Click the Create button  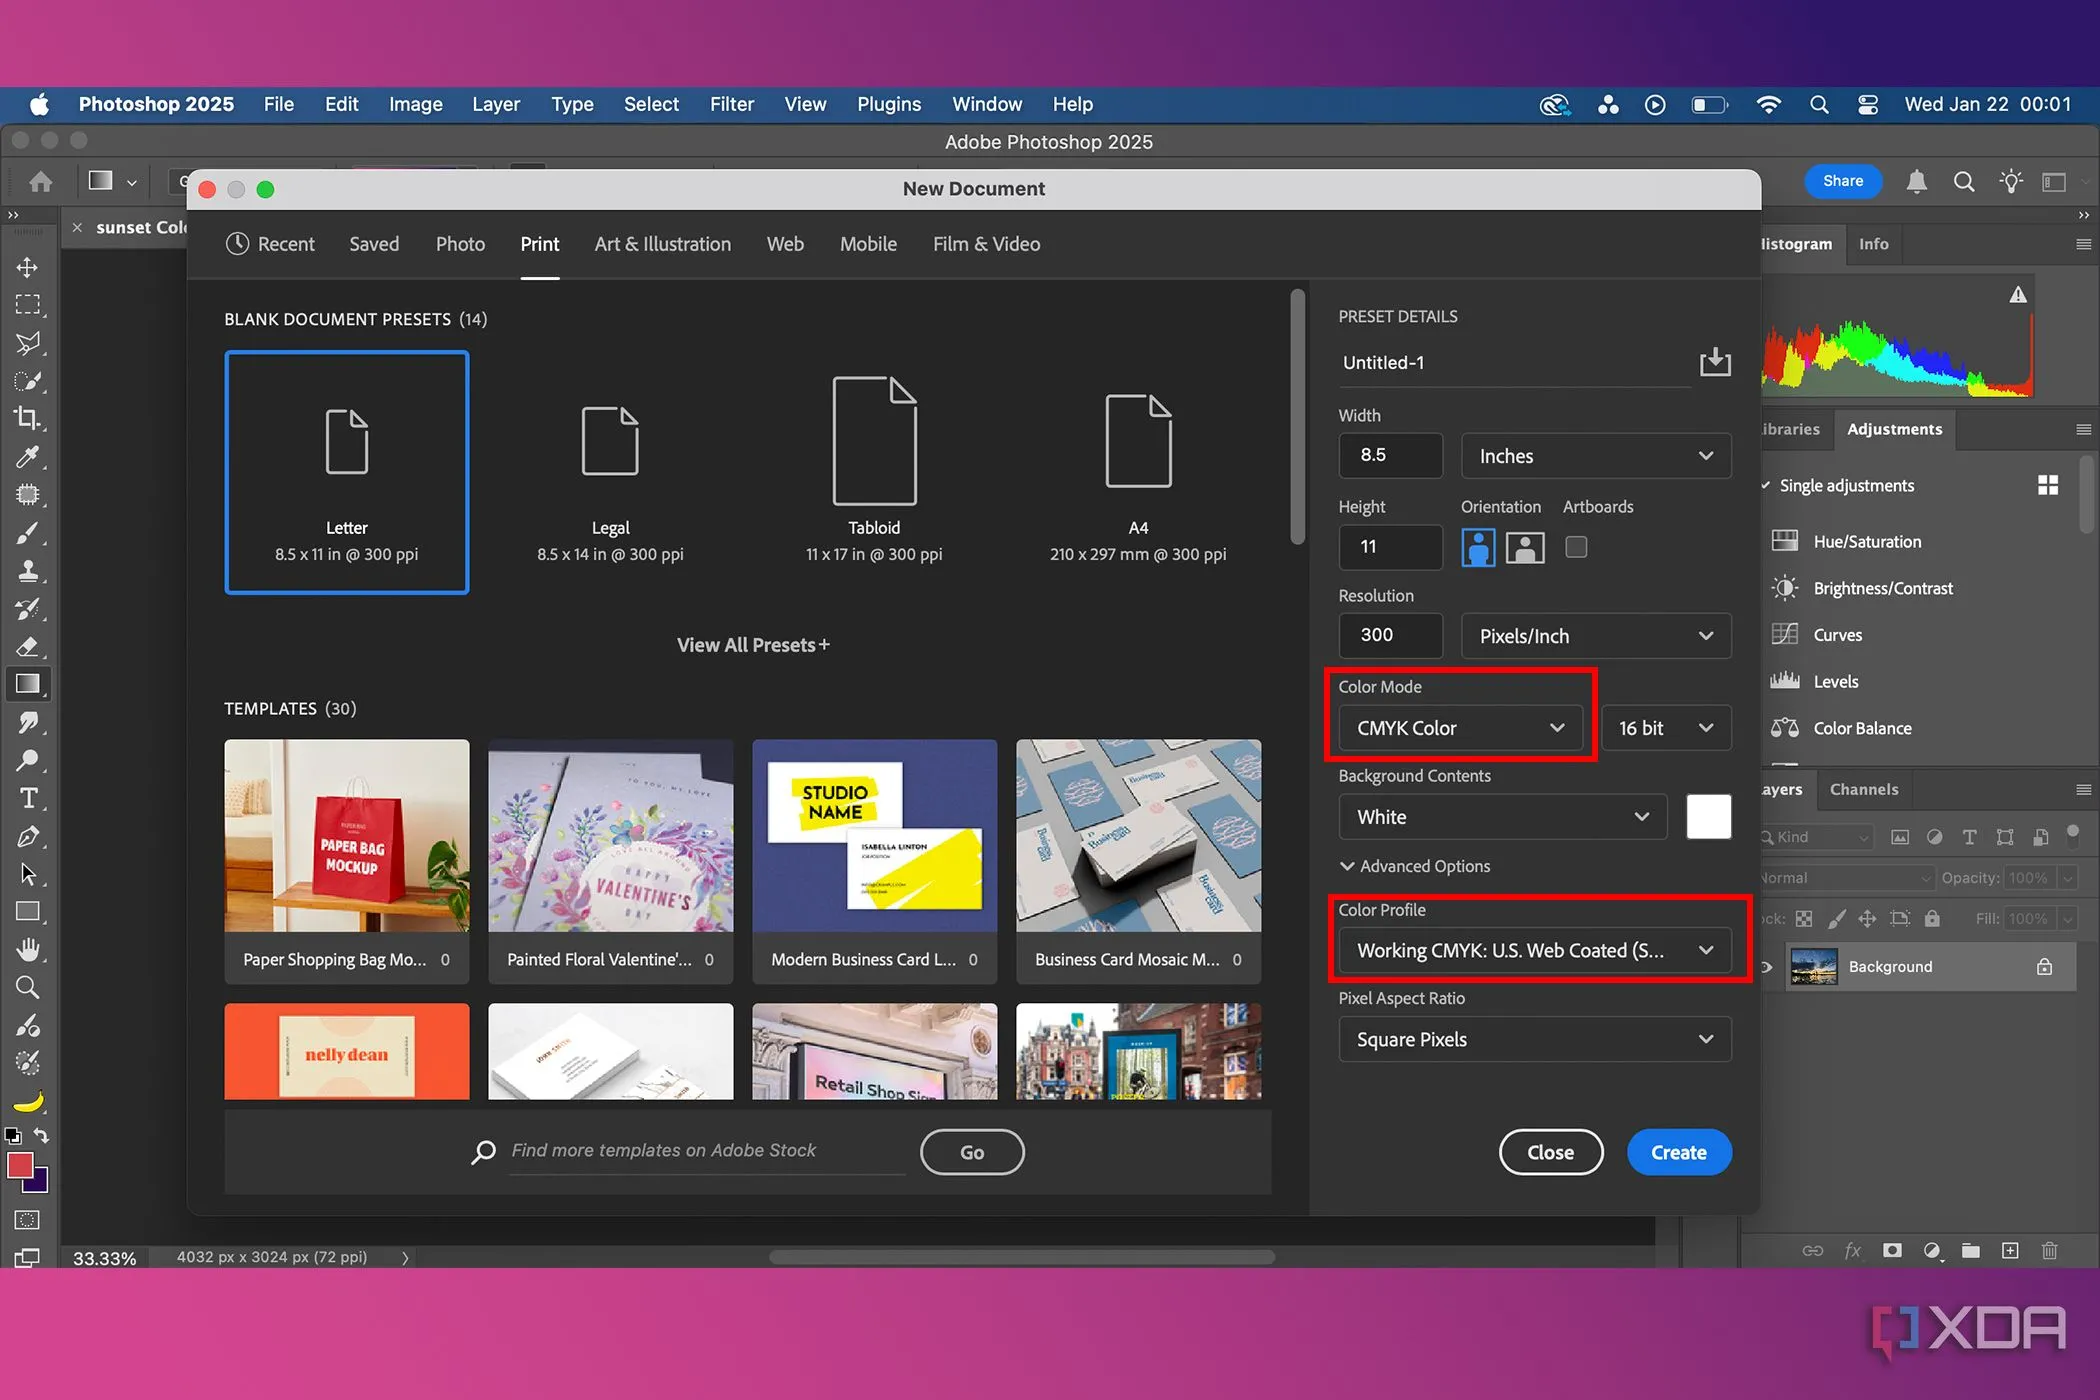click(1678, 1152)
